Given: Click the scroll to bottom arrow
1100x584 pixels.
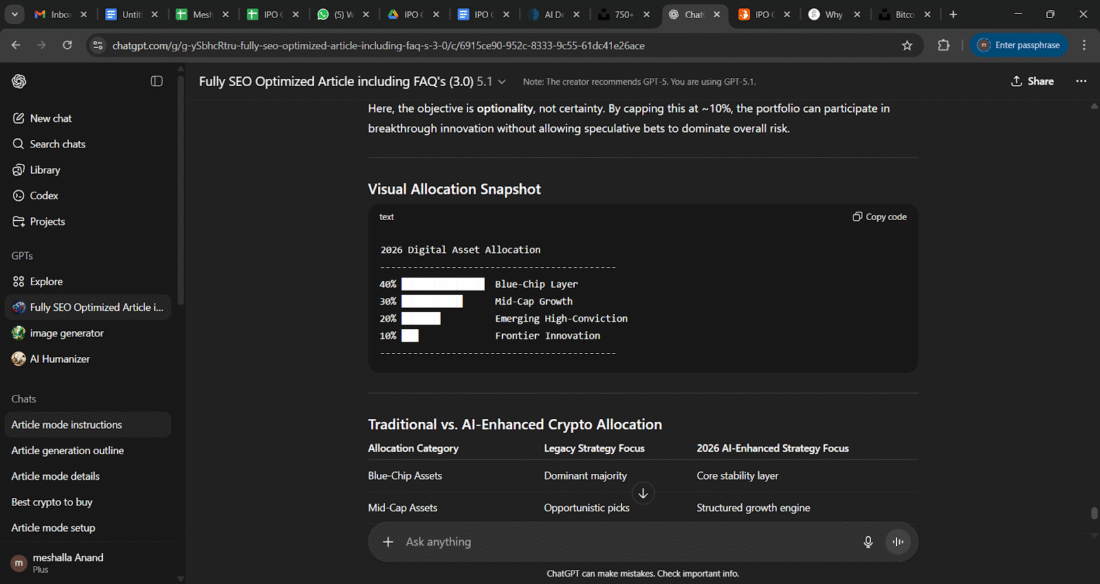Looking at the screenshot, I should (x=643, y=493).
